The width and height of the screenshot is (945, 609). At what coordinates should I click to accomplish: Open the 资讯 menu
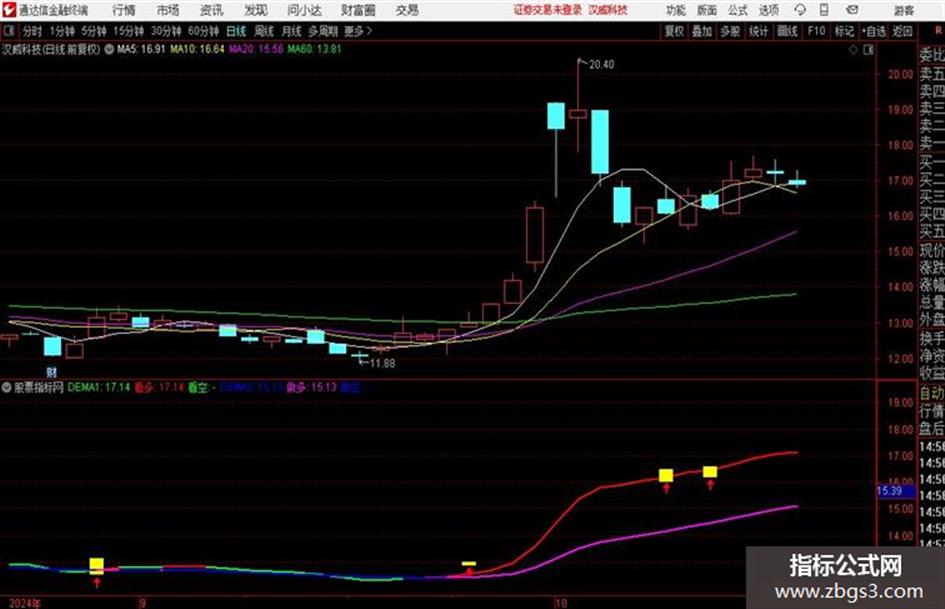tap(212, 10)
